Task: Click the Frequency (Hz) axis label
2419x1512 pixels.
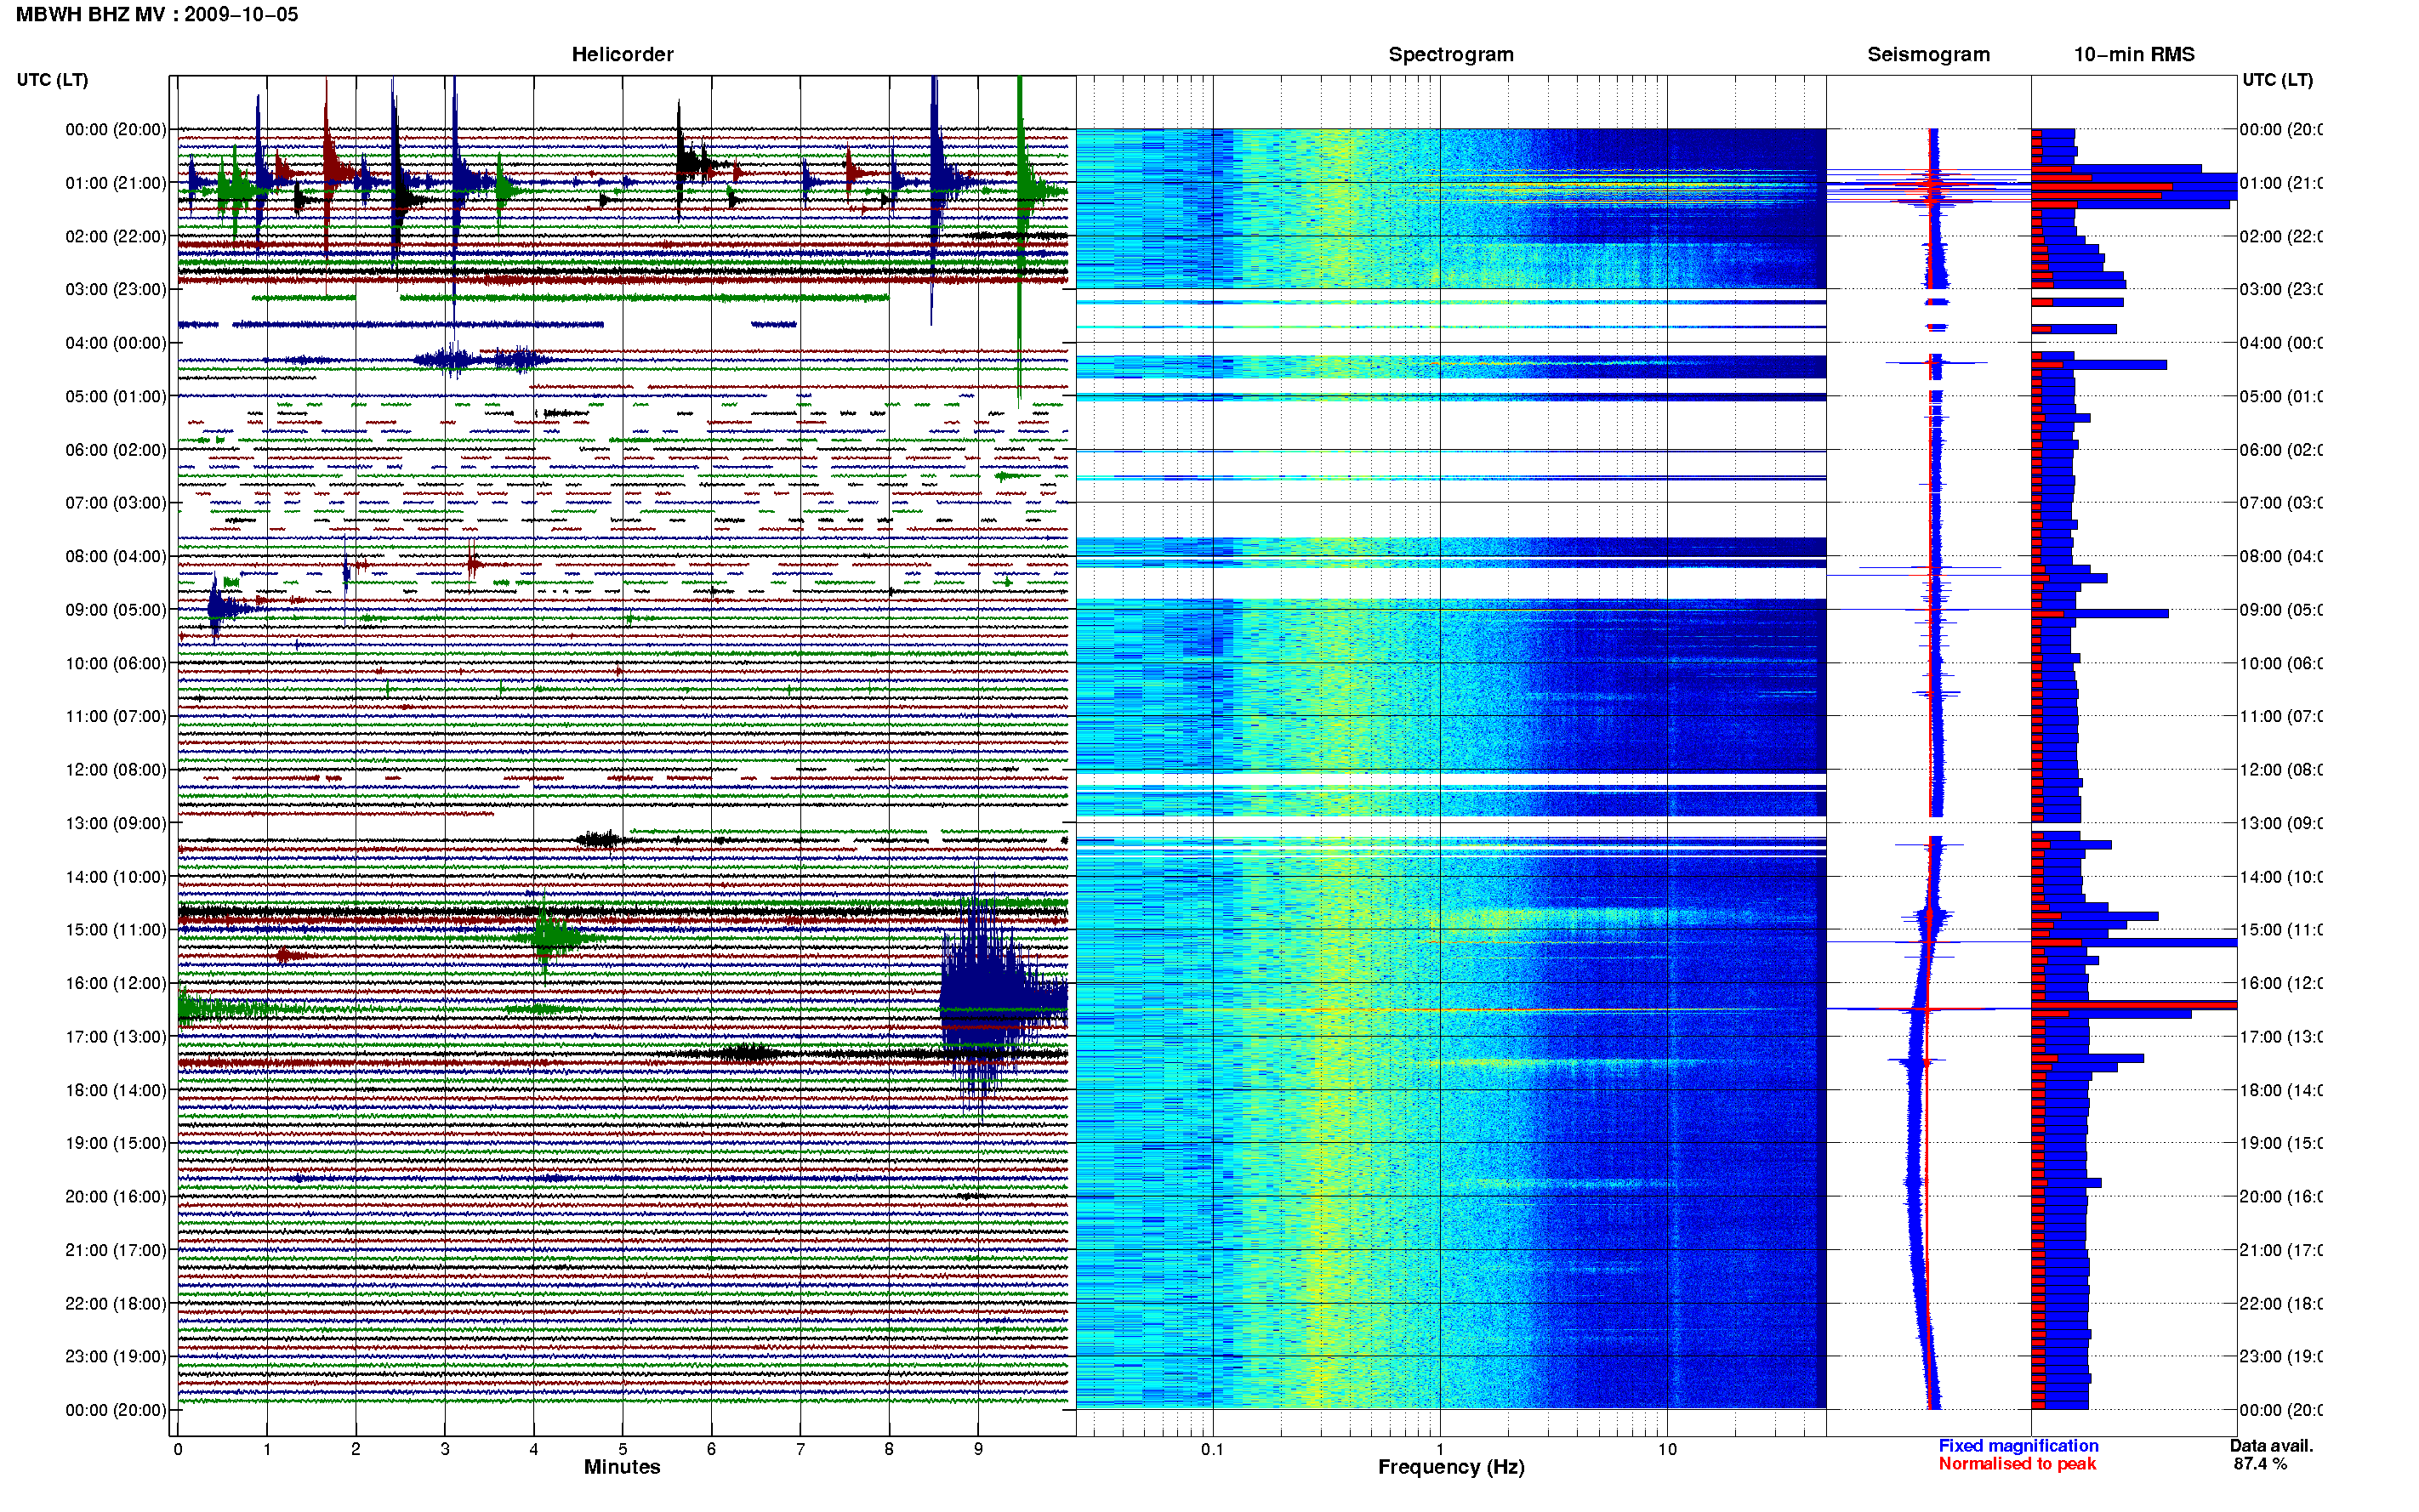Action: pyautogui.click(x=1451, y=1467)
